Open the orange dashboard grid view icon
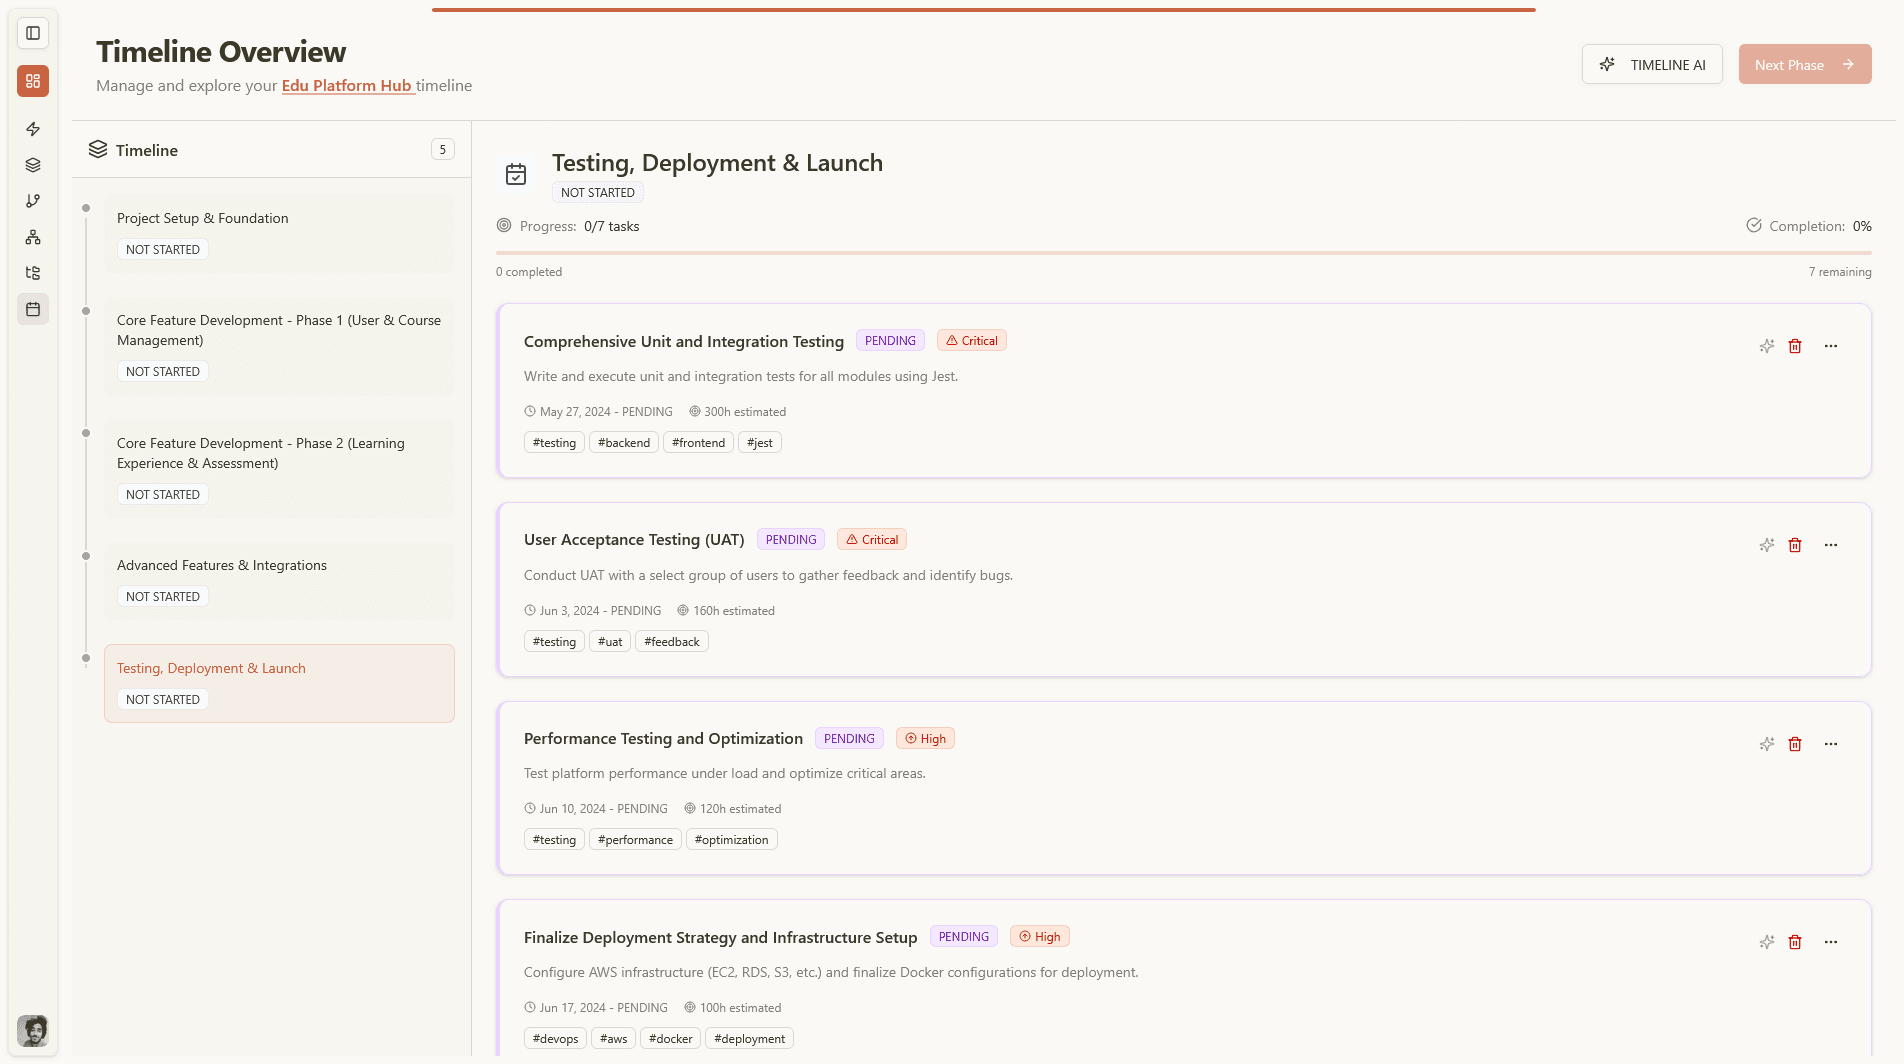1904x1064 pixels. click(33, 81)
